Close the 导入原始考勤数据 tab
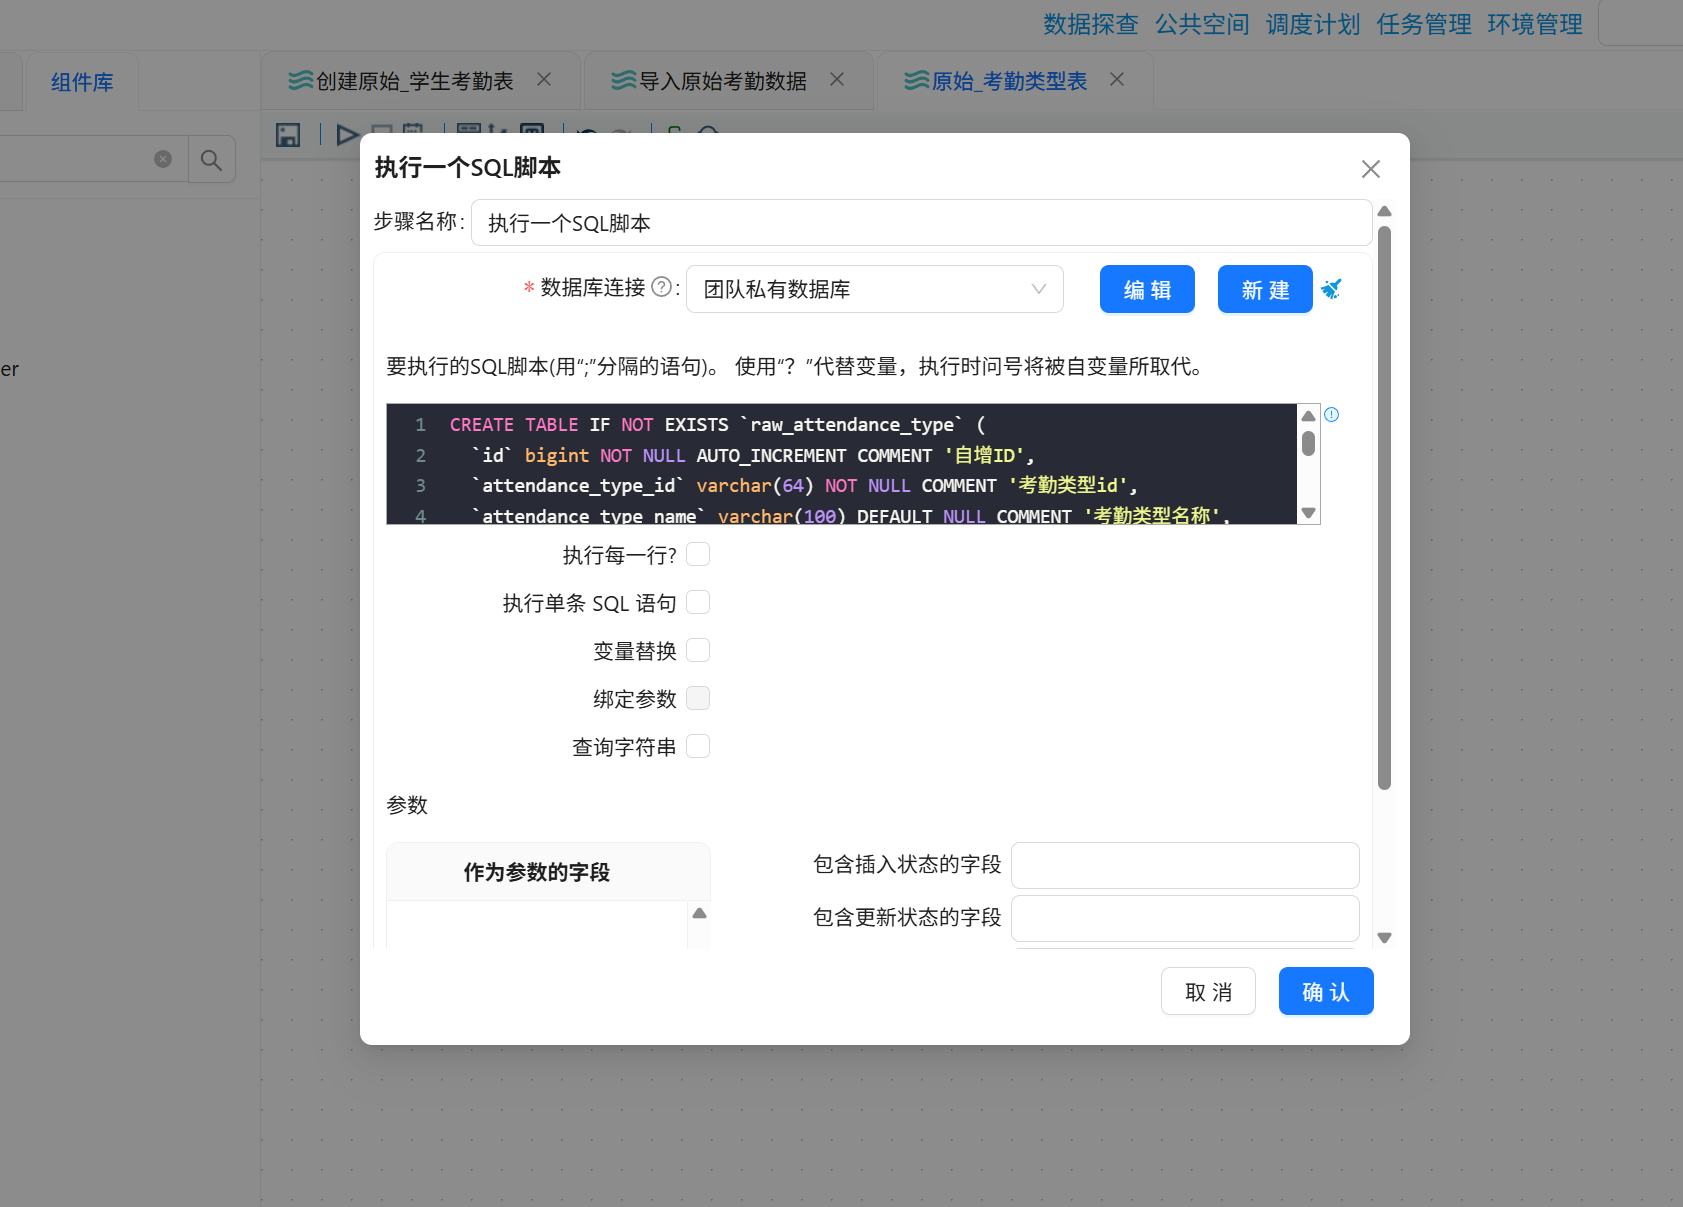The height and width of the screenshot is (1207, 1683). point(837,79)
